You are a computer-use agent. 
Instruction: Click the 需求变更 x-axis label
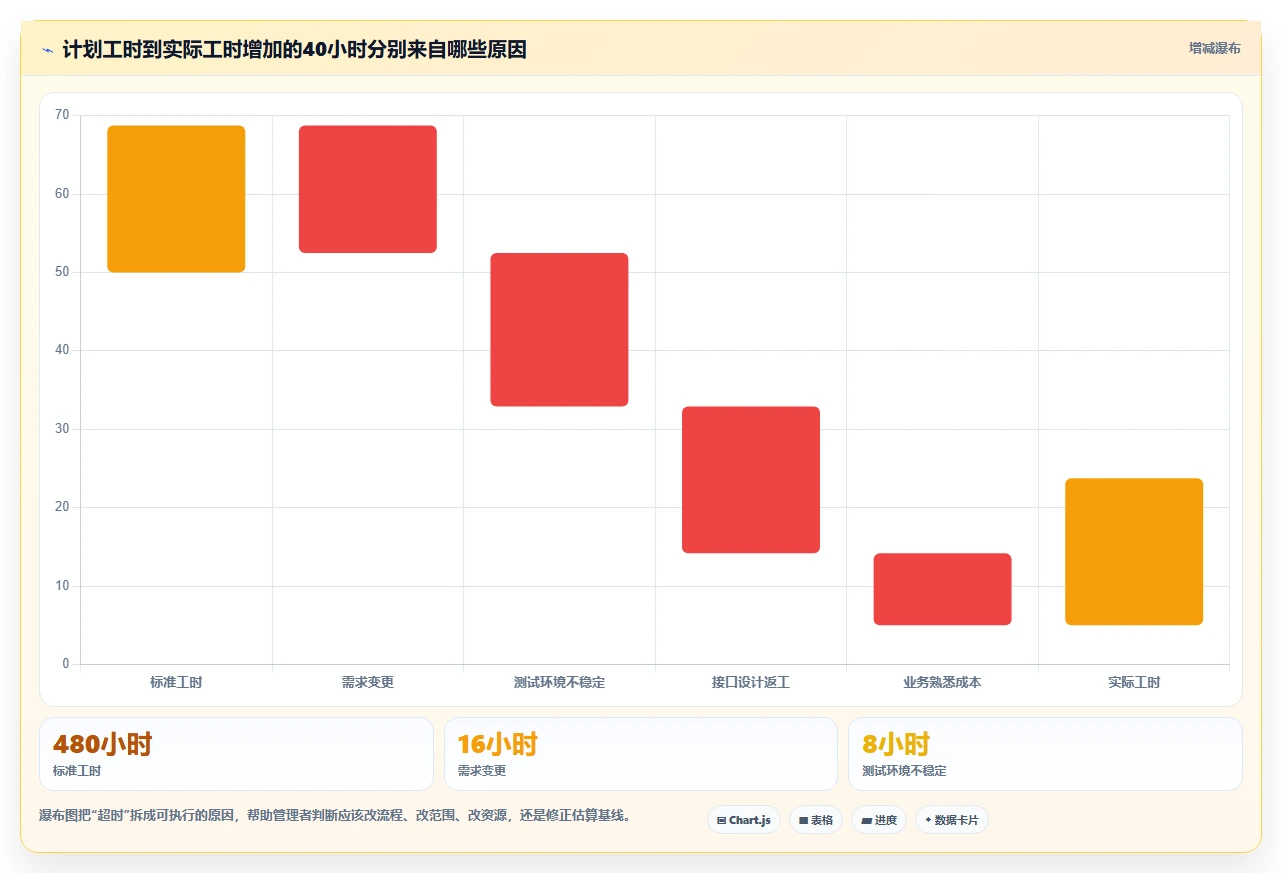tap(368, 682)
